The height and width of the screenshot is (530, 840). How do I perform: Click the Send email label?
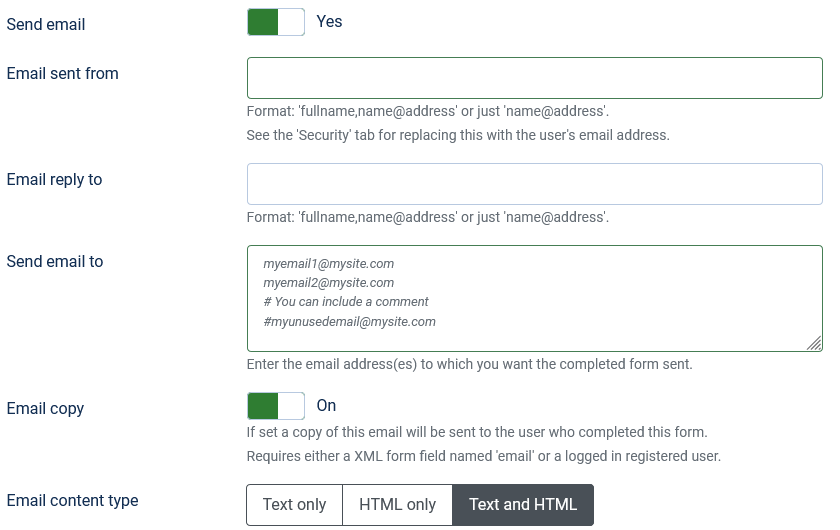click(x=46, y=25)
